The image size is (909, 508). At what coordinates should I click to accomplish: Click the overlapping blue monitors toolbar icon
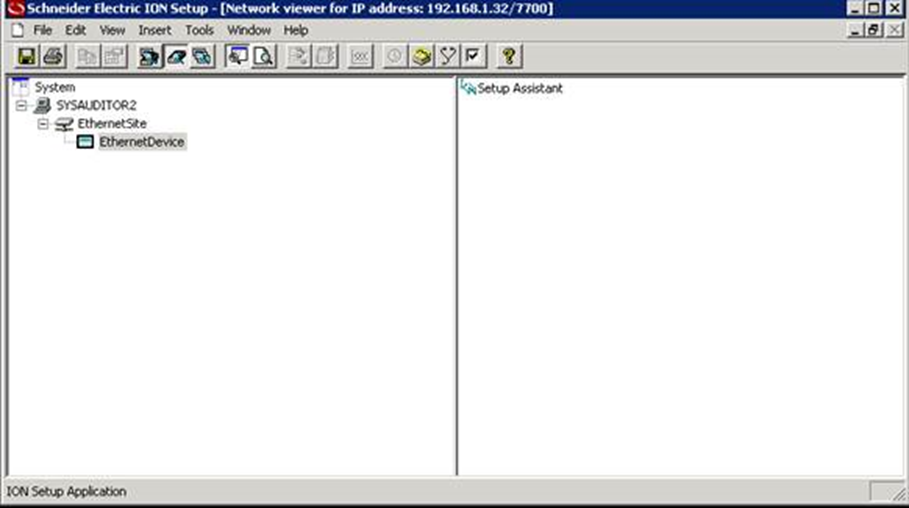[x=202, y=56]
